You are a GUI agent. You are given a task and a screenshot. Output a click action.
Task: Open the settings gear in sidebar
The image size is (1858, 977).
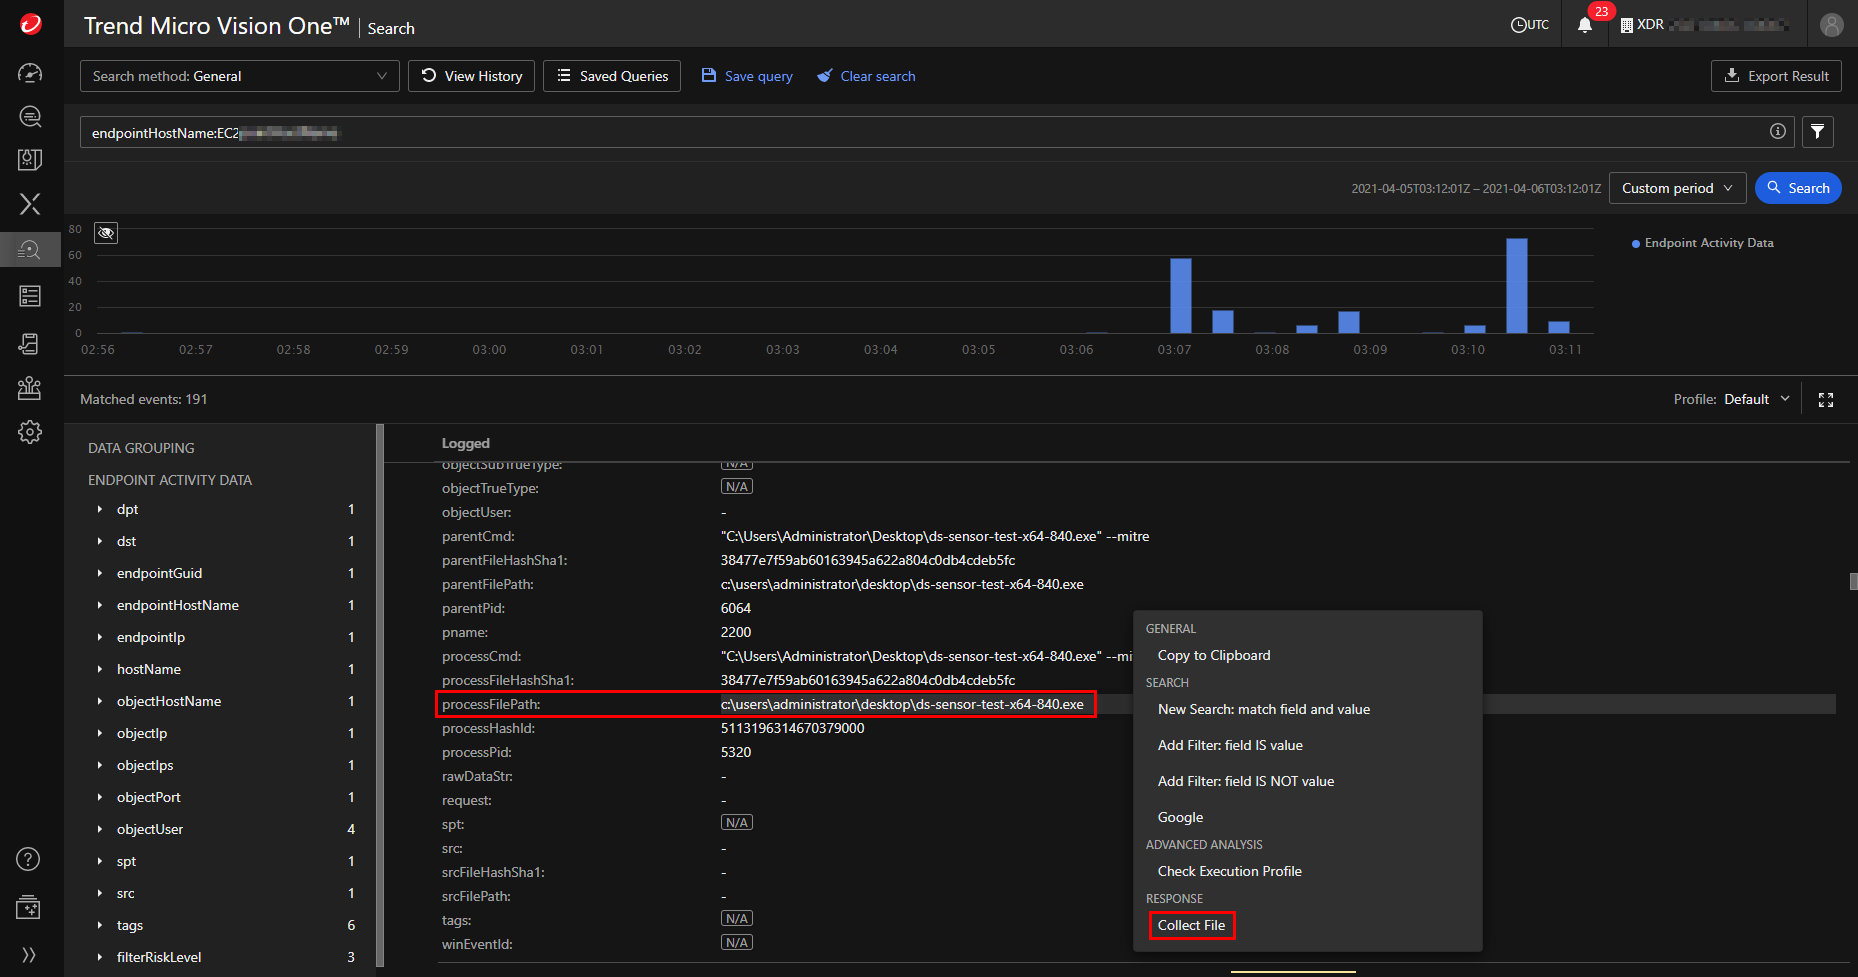click(x=30, y=432)
